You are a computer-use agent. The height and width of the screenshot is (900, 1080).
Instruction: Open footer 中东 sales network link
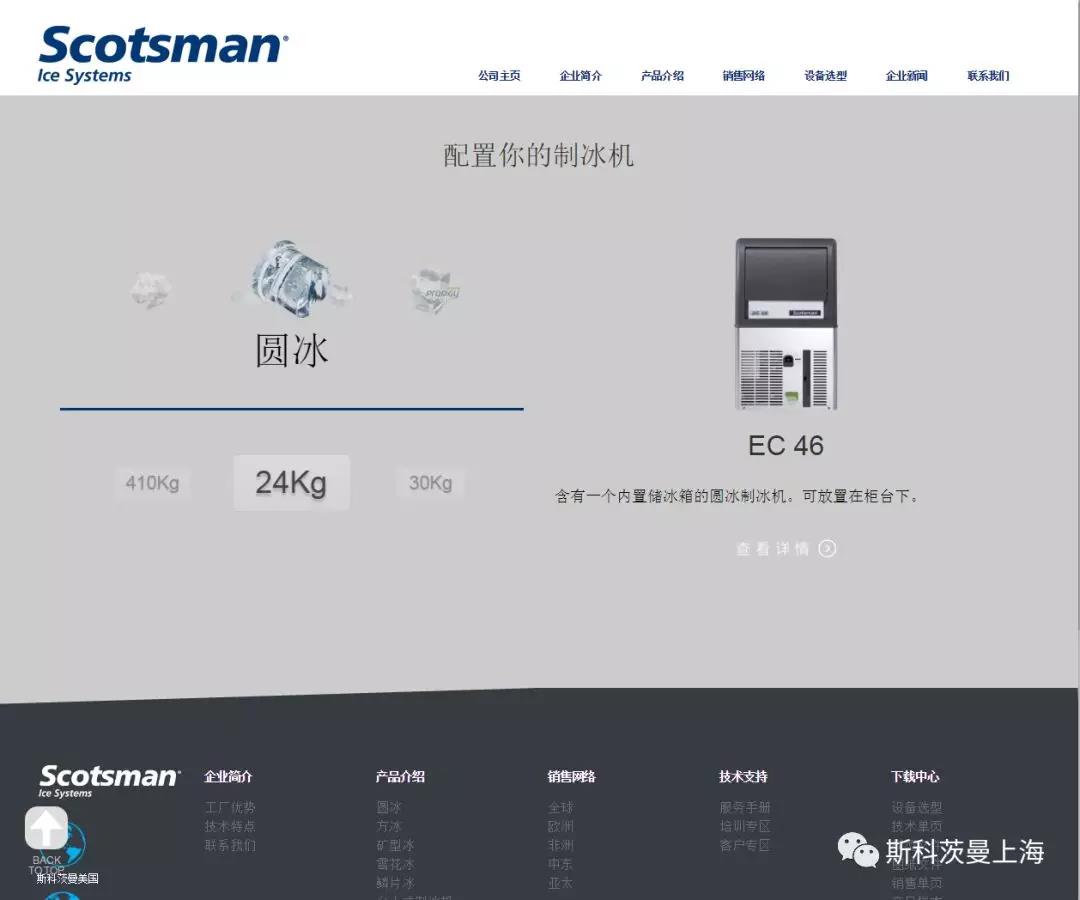click(x=561, y=864)
